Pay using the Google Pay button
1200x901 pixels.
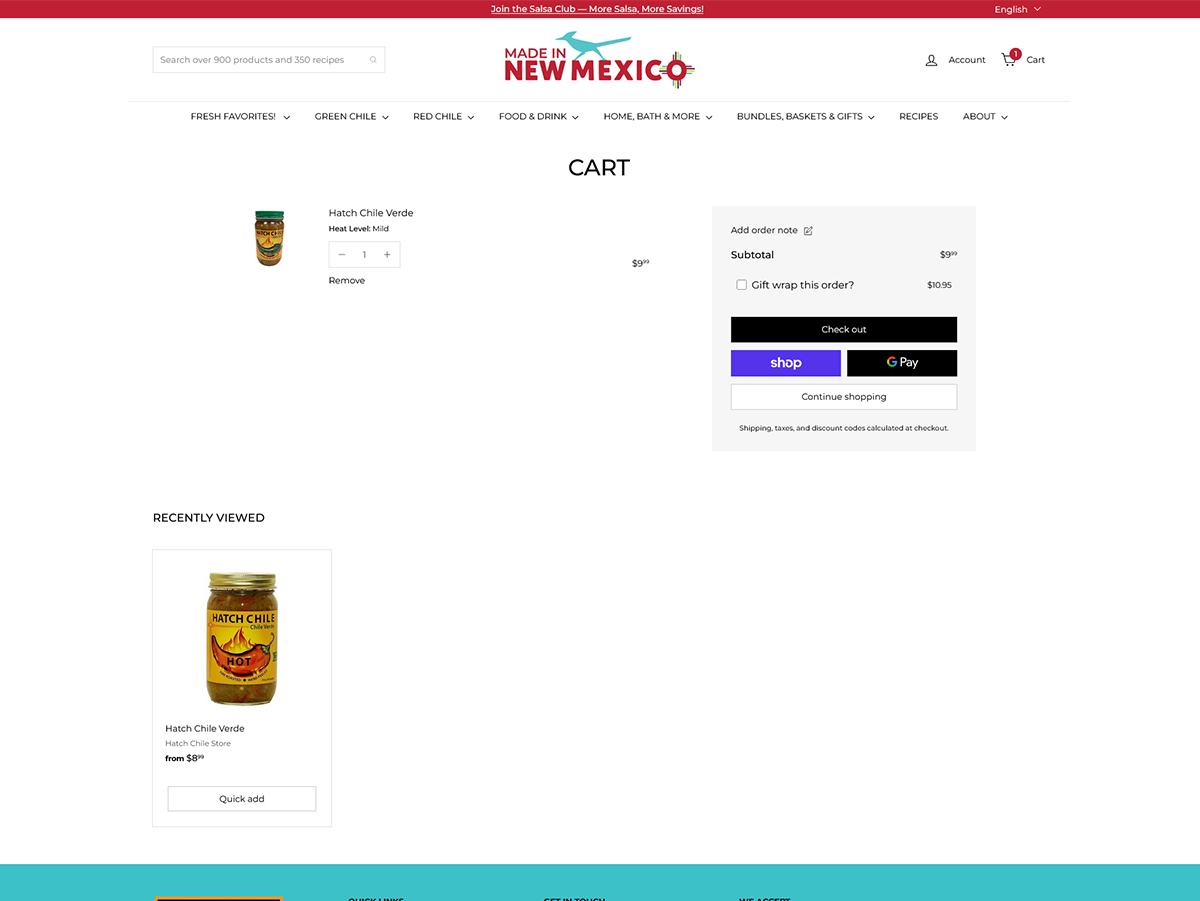[x=901, y=363]
